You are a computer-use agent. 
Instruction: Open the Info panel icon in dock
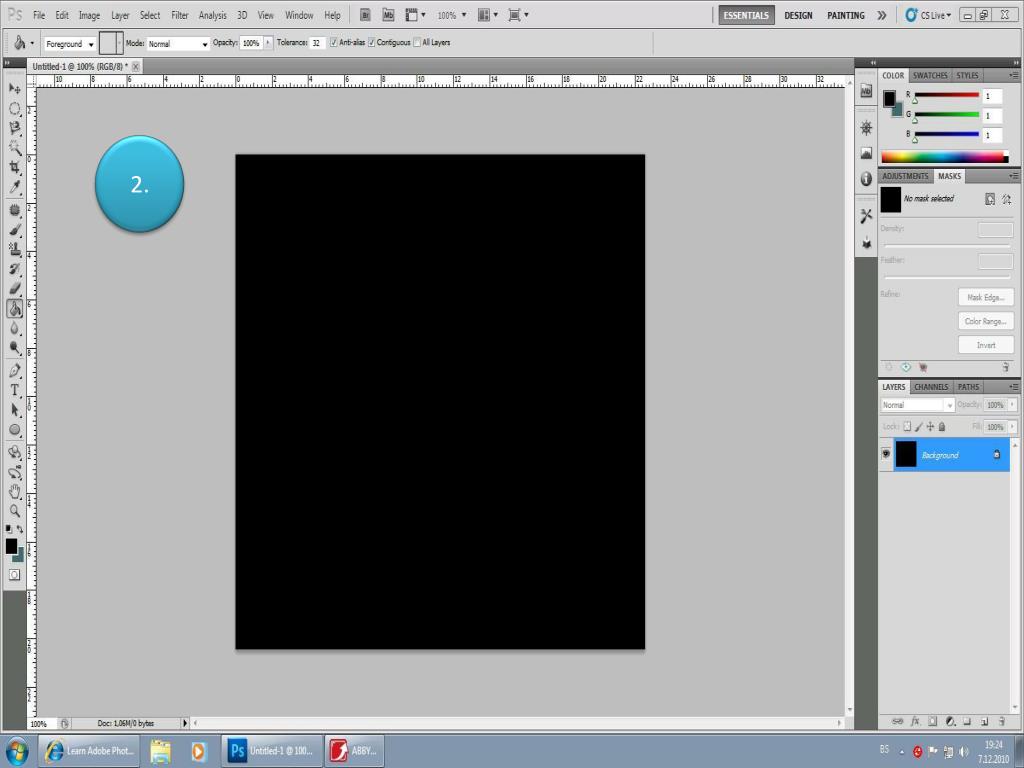(x=866, y=178)
